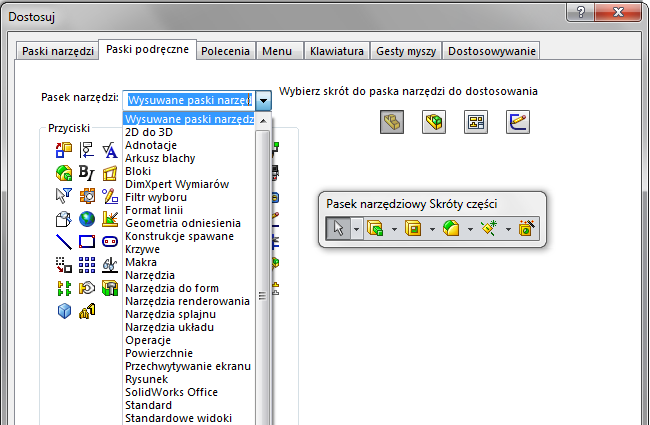Click the blue cube icon in Przyciski

(64, 310)
